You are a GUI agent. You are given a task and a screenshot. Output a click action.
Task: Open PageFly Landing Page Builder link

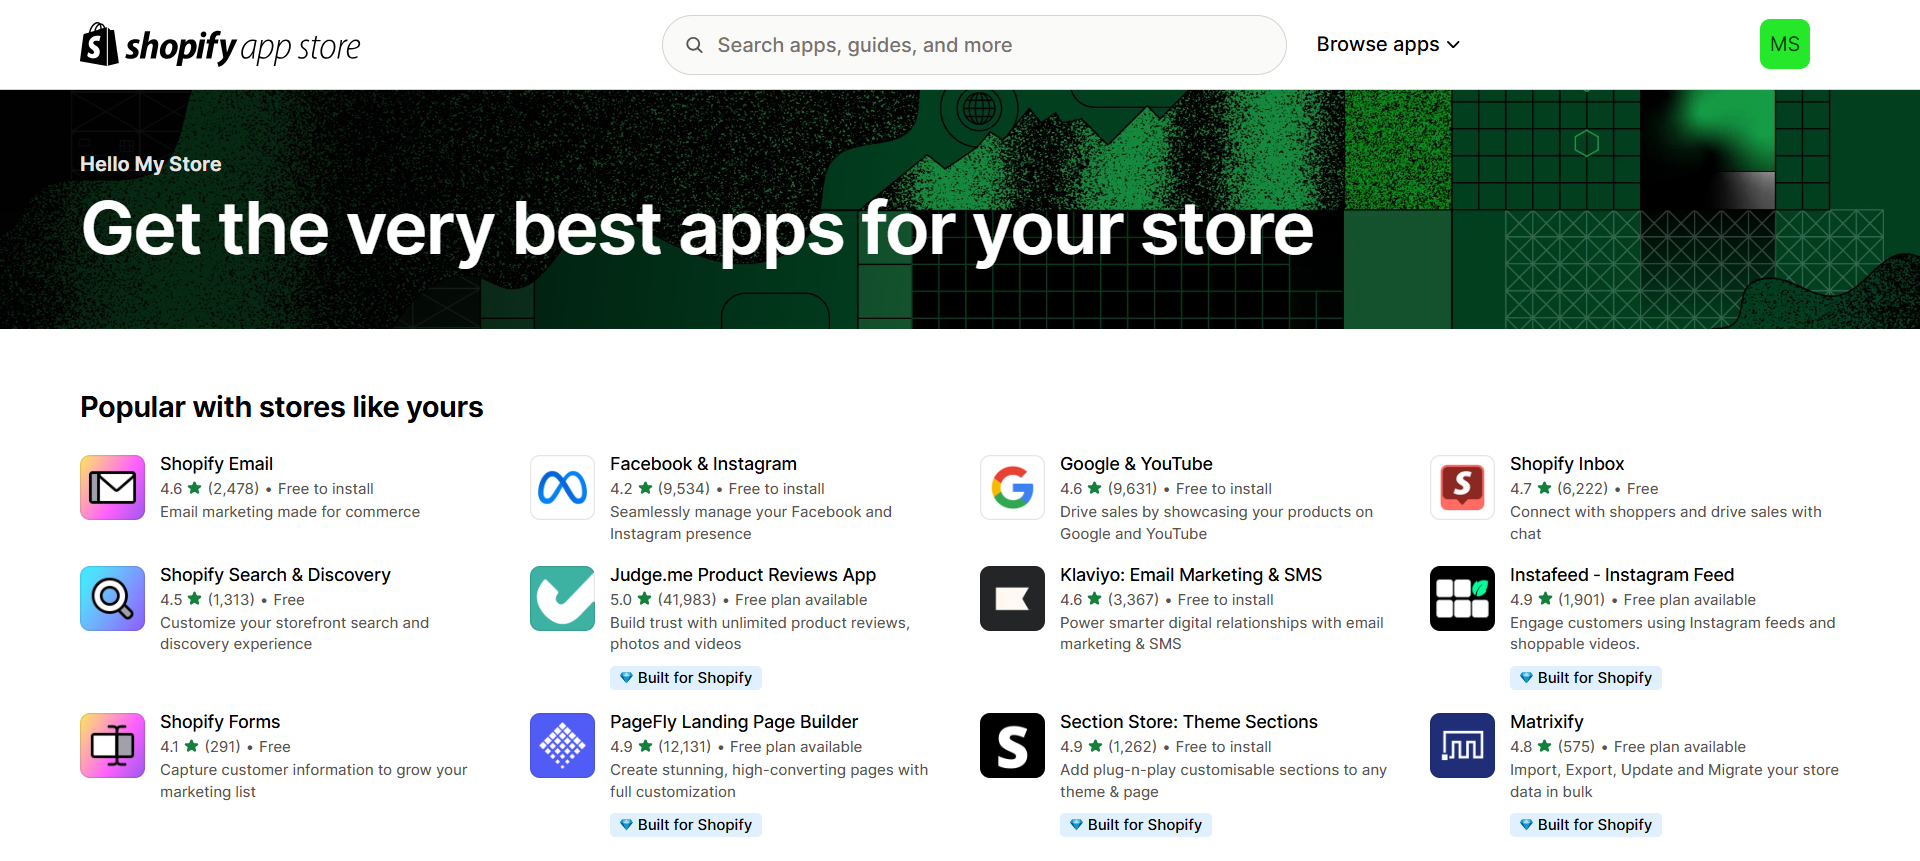[x=734, y=722]
